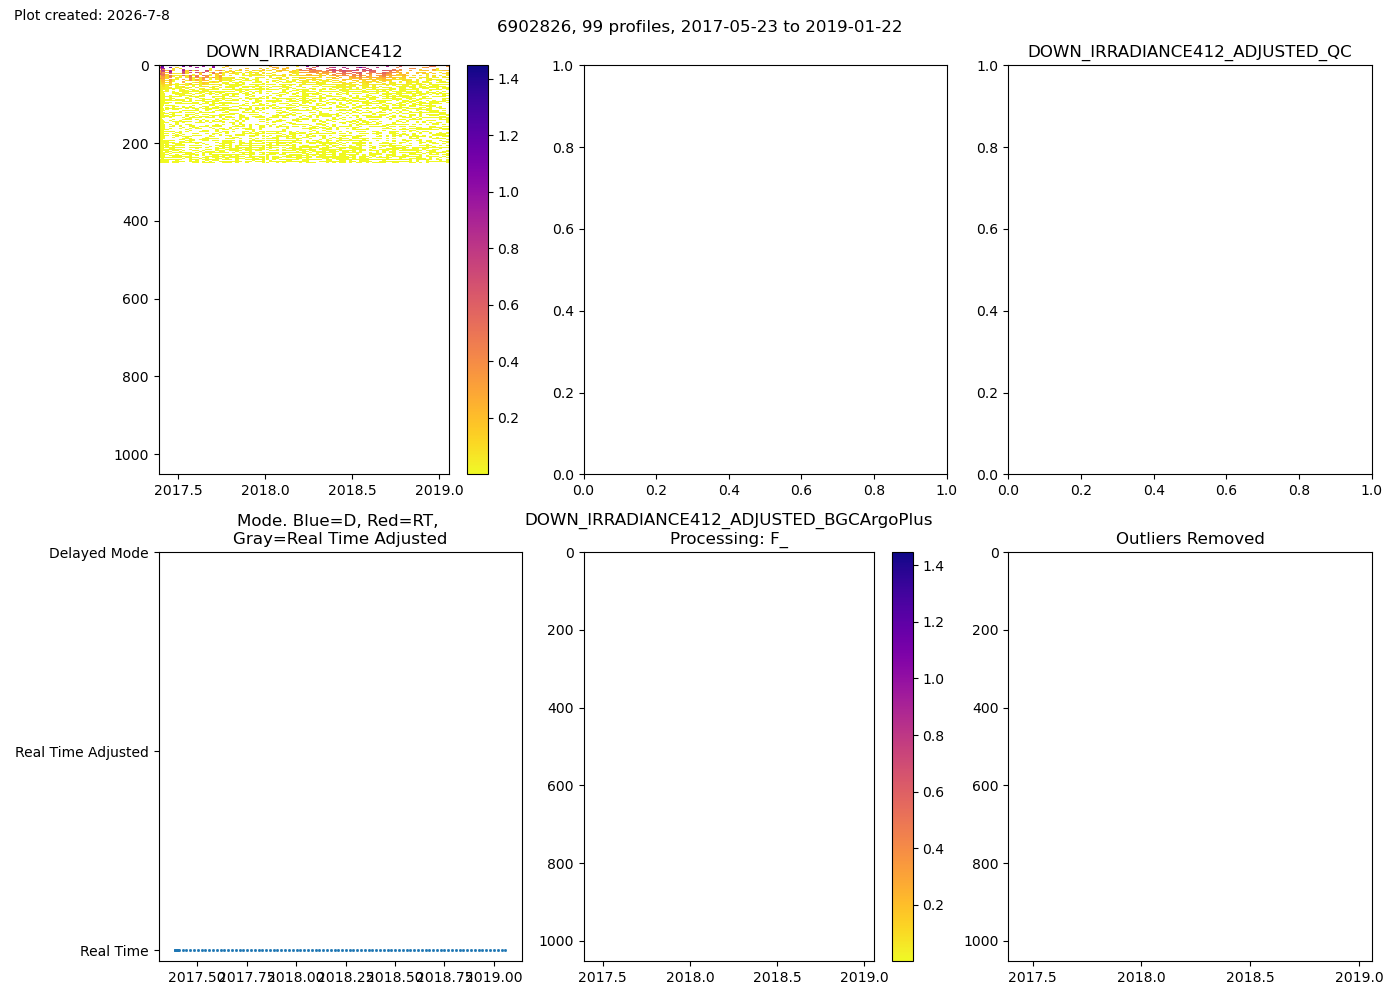Click the empty top-middle axes

pos(765,270)
